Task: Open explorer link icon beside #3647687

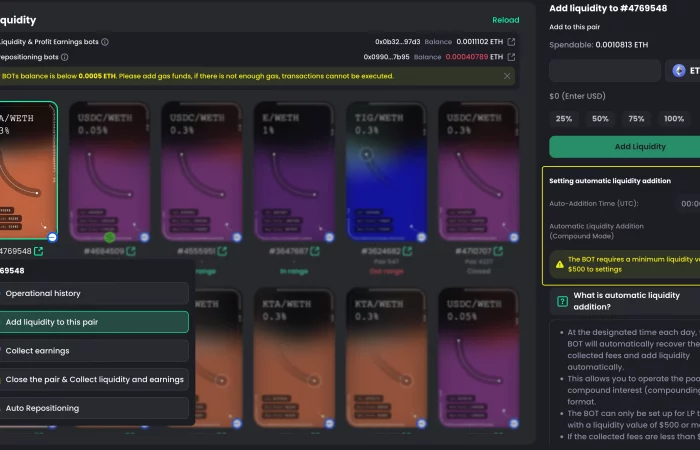Action: click(x=315, y=251)
